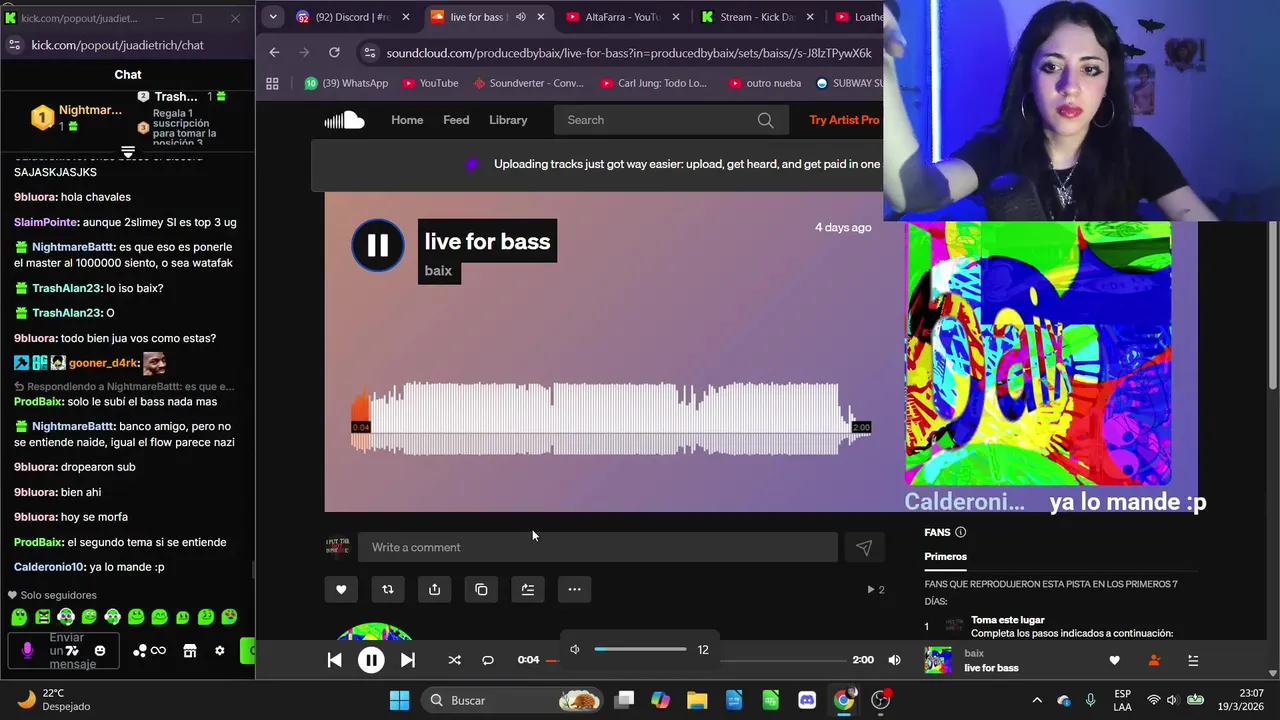Send the comment with the arrow button
This screenshot has height=720, width=1280.
click(x=864, y=547)
